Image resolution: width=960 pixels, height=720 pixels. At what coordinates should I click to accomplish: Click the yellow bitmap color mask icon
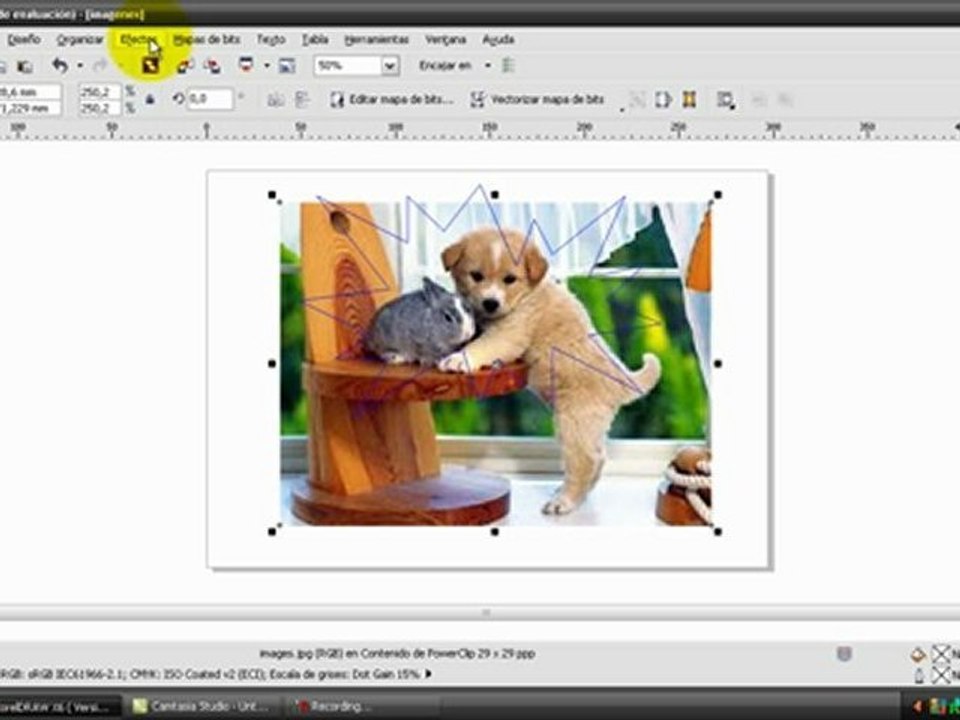[x=689, y=99]
